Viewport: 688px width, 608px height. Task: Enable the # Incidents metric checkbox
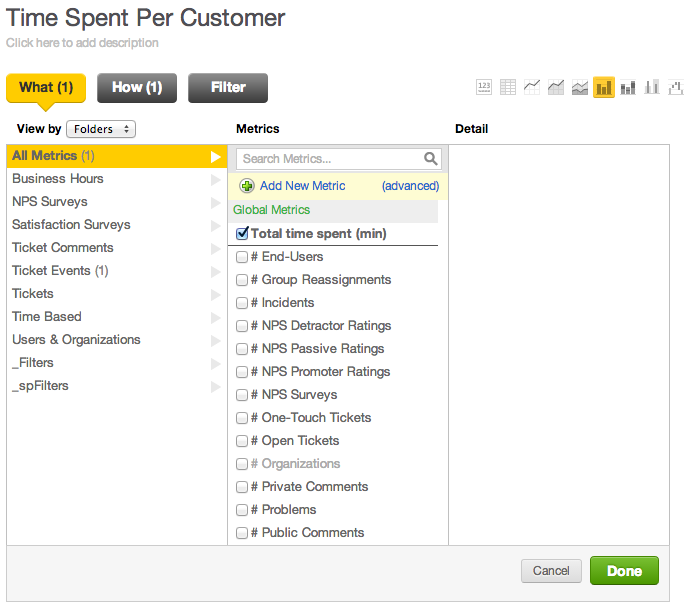[x=242, y=303]
